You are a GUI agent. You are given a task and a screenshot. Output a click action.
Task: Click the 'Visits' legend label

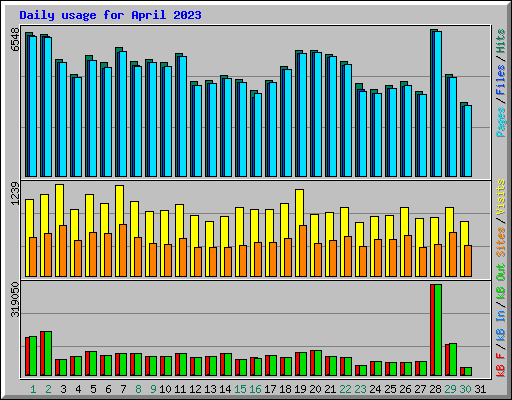(x=500, y=197)
